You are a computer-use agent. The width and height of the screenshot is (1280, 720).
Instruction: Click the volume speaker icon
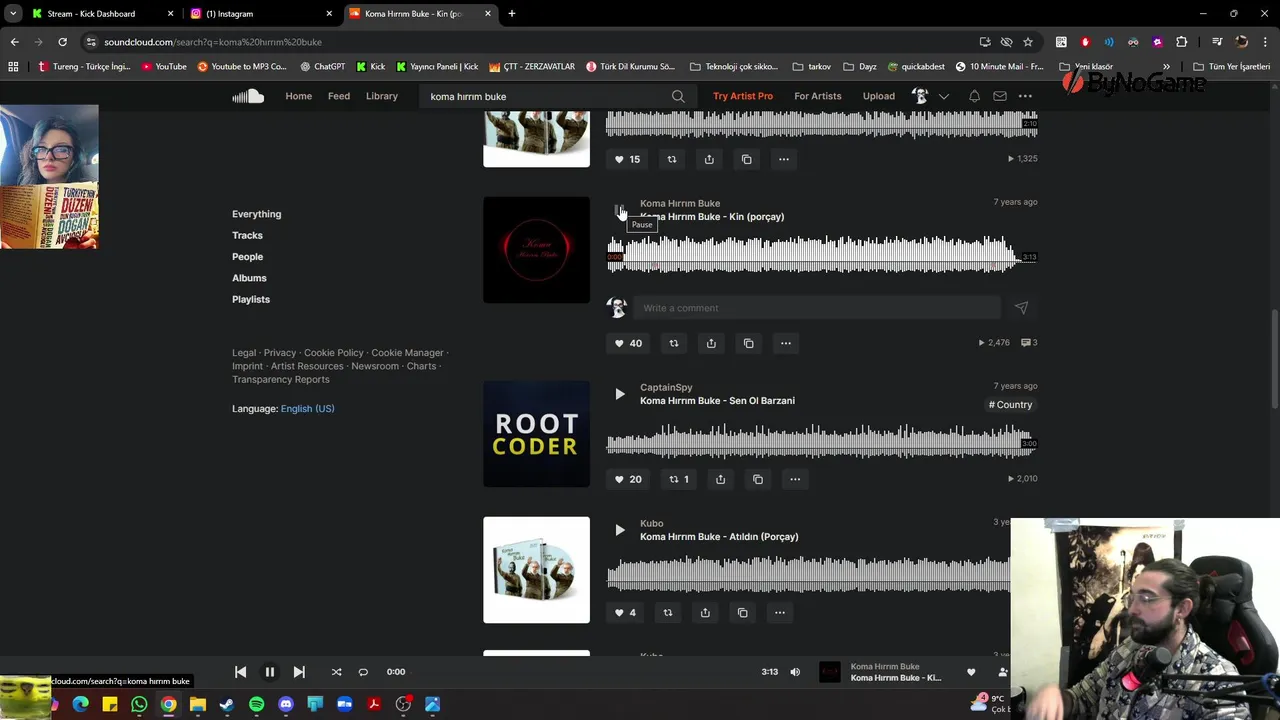795,672
